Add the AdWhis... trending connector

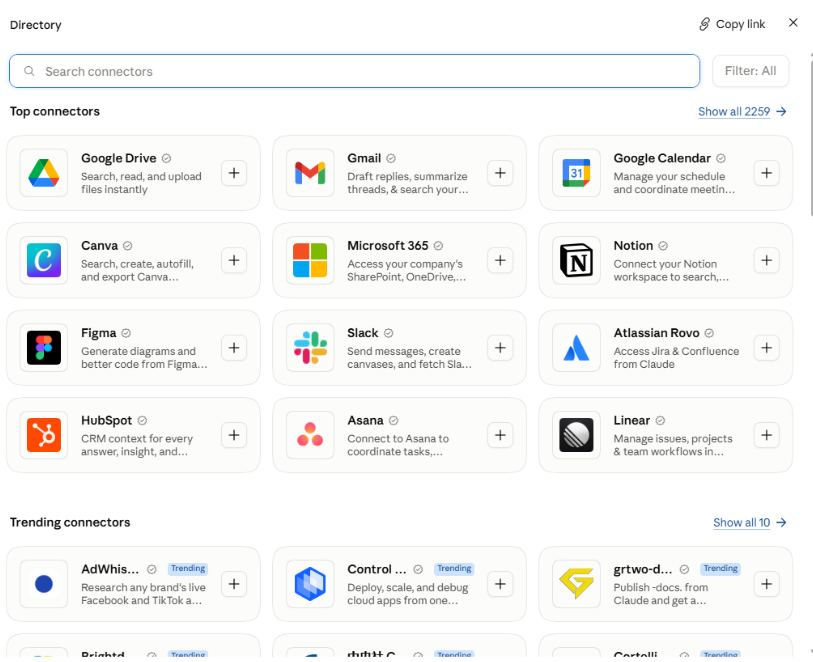click(x=234, y=584)
